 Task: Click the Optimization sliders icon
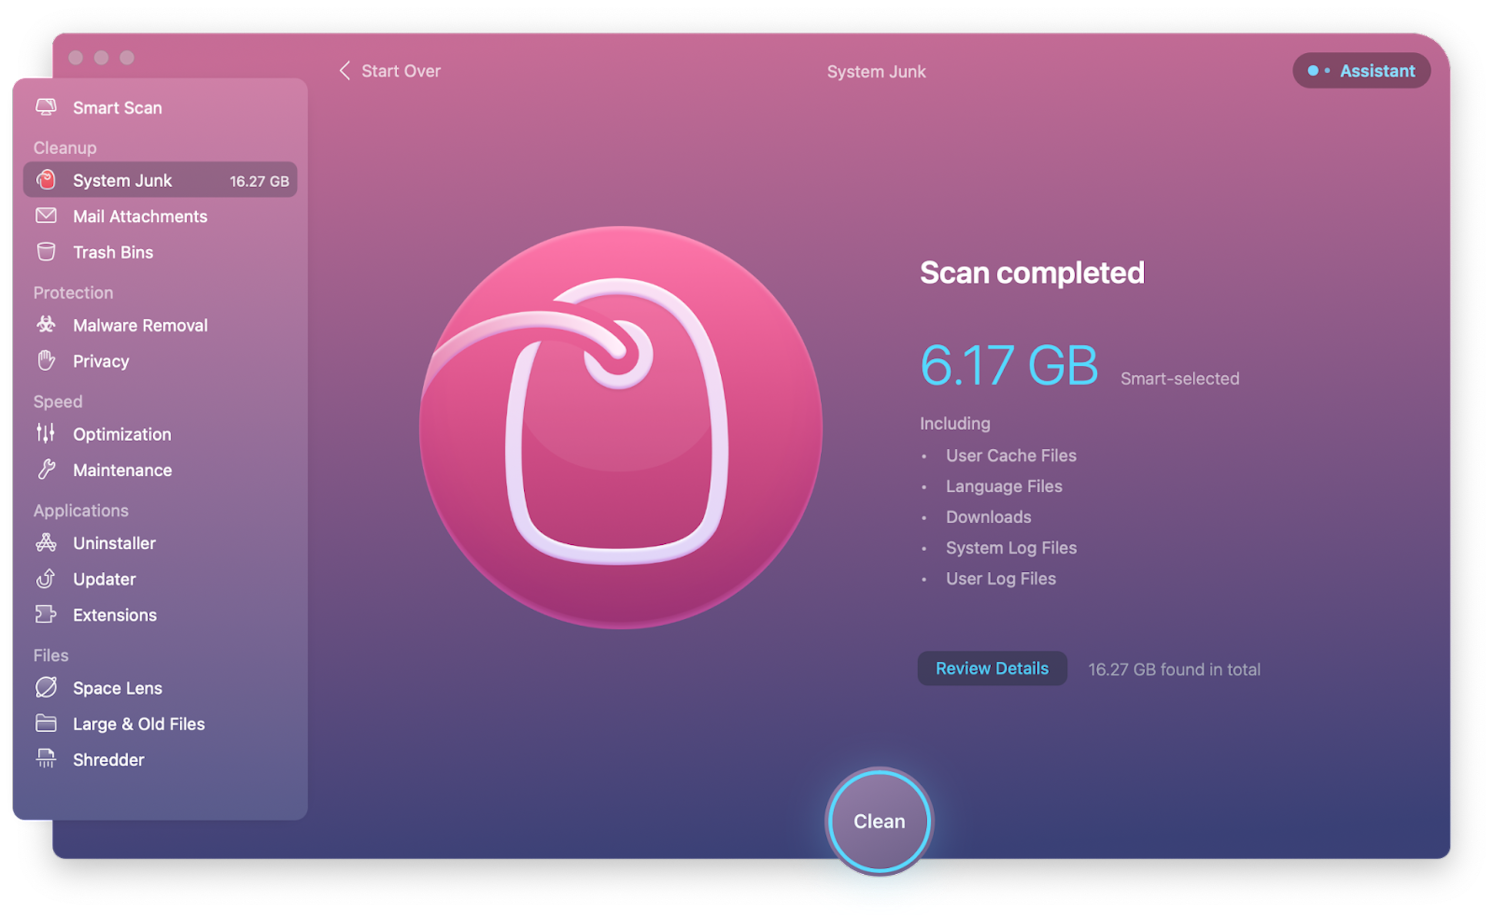[x=46, y=434]
